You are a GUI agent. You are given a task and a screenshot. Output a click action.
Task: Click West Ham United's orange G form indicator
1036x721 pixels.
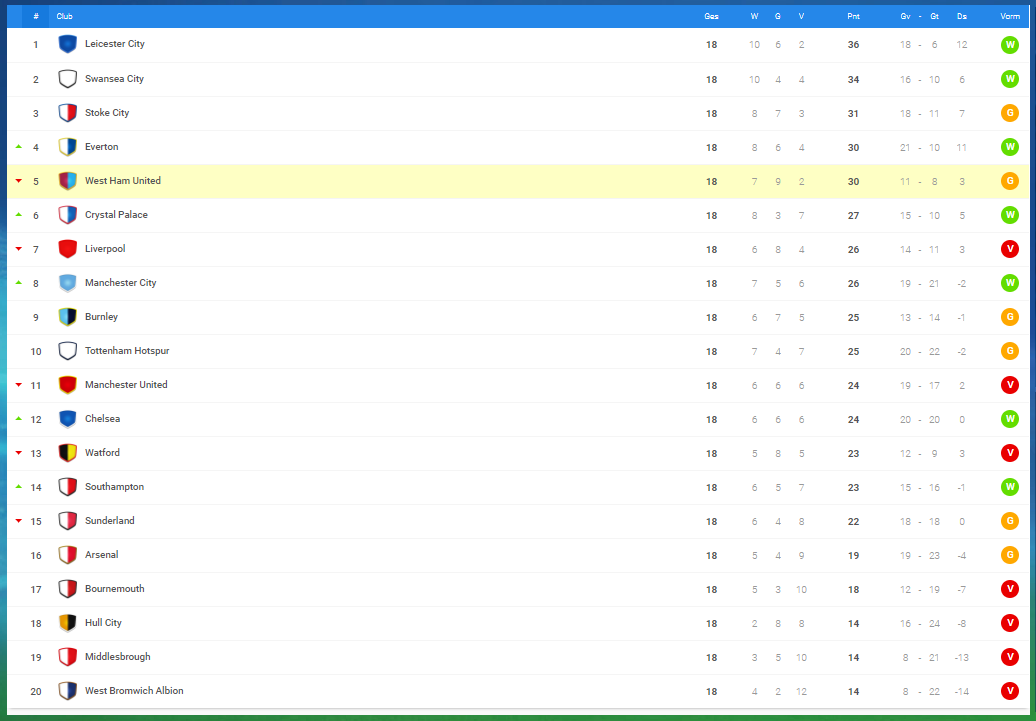[1010, 181]
